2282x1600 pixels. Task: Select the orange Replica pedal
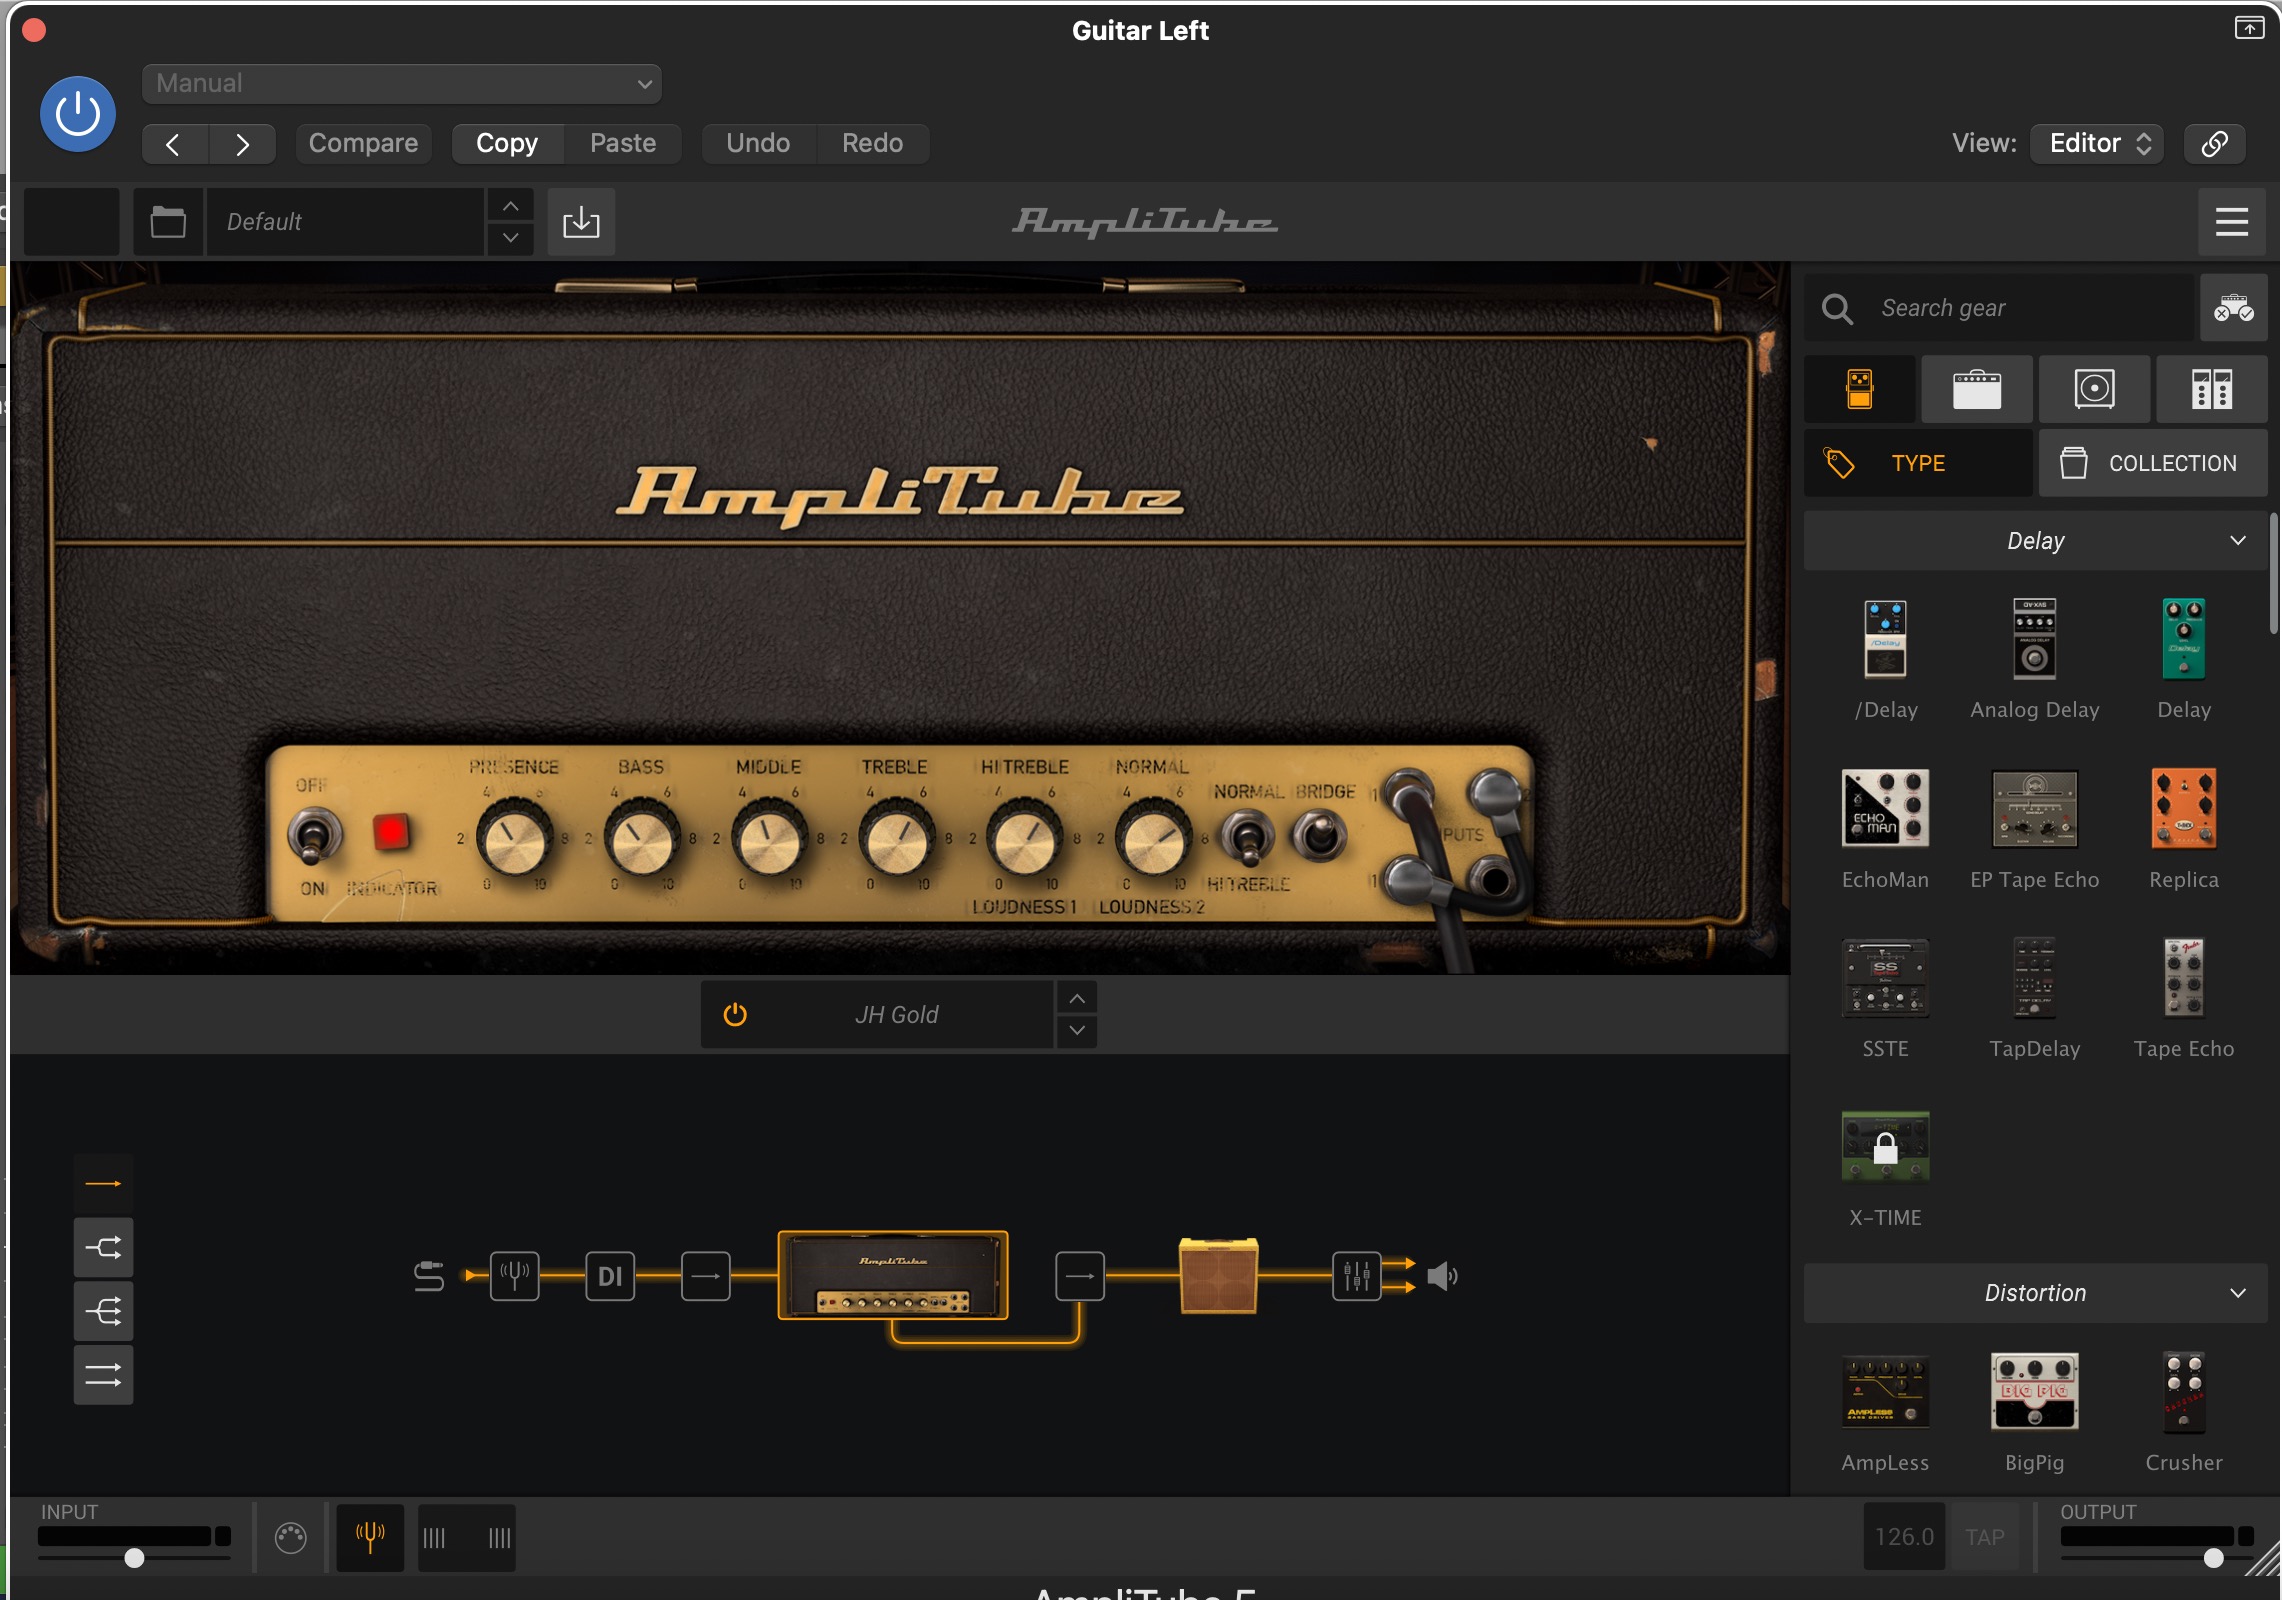[x=2183, y=808]
